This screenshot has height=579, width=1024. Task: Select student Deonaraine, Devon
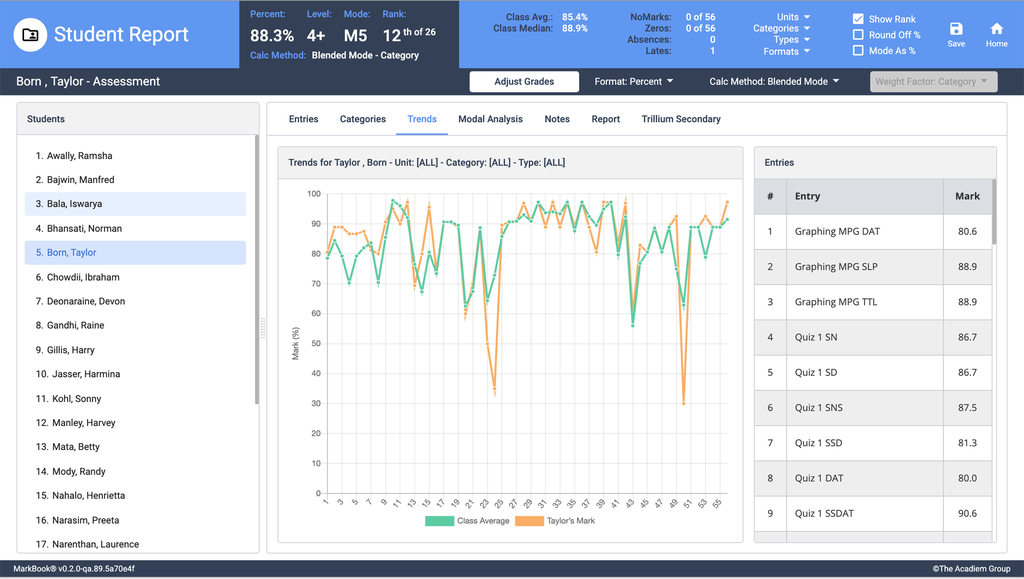tap(135, 301)
